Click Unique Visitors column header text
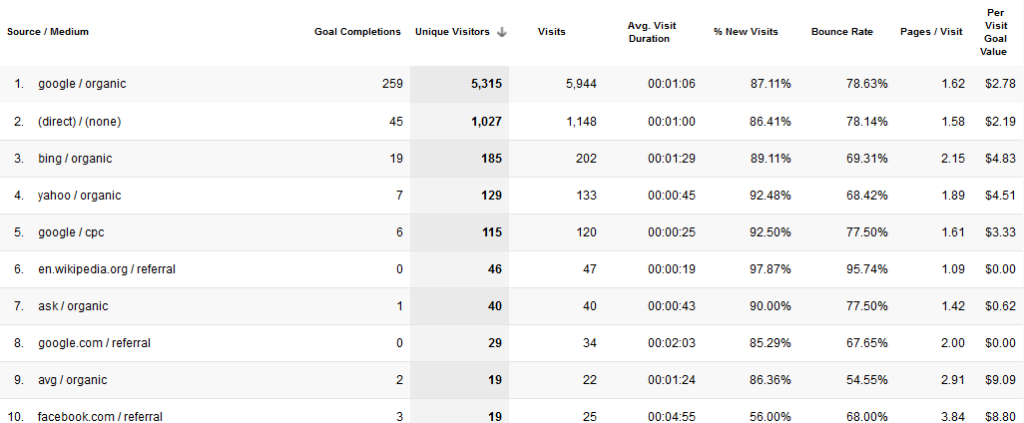 (x=452, y=32)
